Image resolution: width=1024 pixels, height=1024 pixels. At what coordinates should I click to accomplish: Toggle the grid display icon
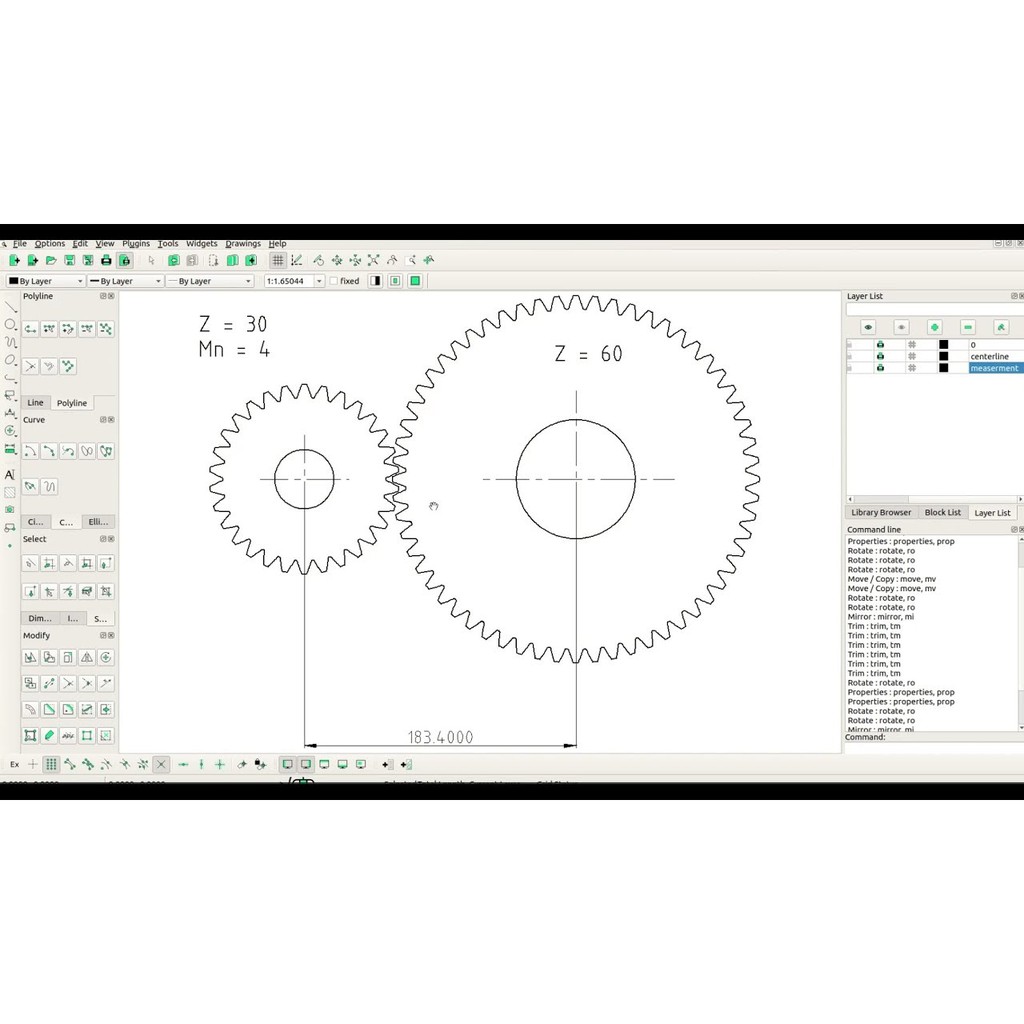pyautogui.click(x=278, y=261)
